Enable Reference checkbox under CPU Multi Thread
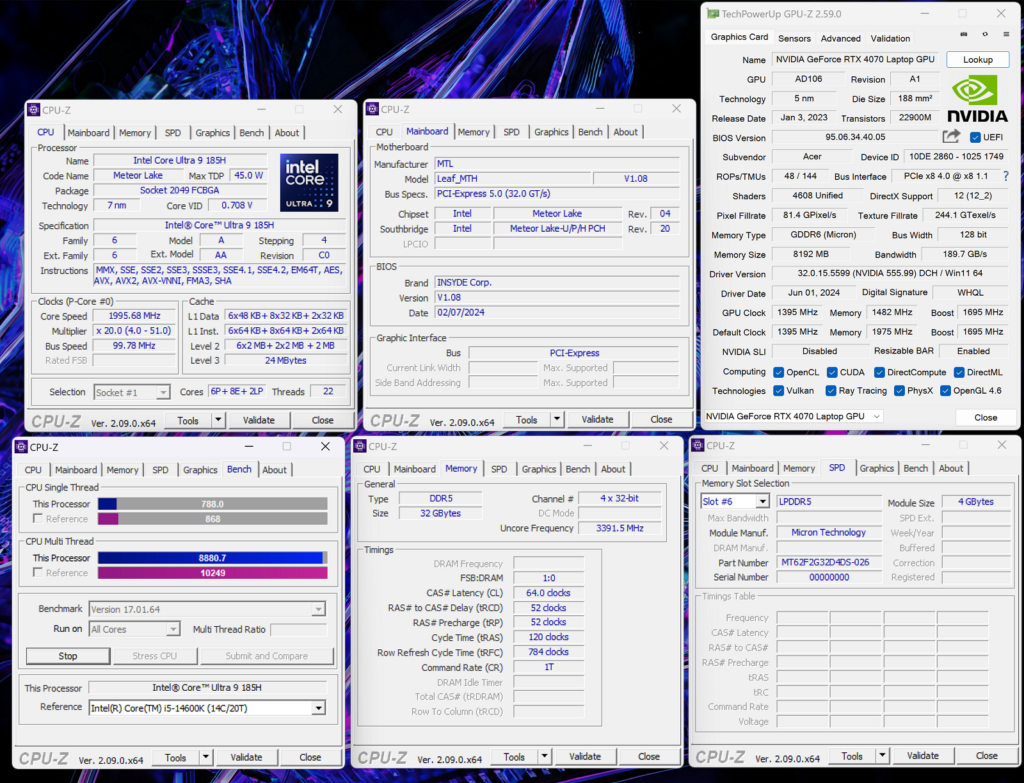1024x783 pixels. point(38,572)
